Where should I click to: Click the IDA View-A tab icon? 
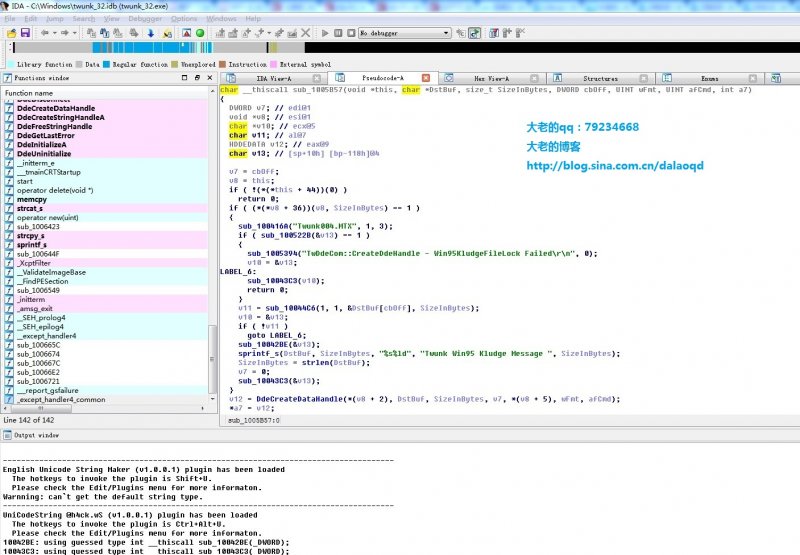click(x=231, y=78)
